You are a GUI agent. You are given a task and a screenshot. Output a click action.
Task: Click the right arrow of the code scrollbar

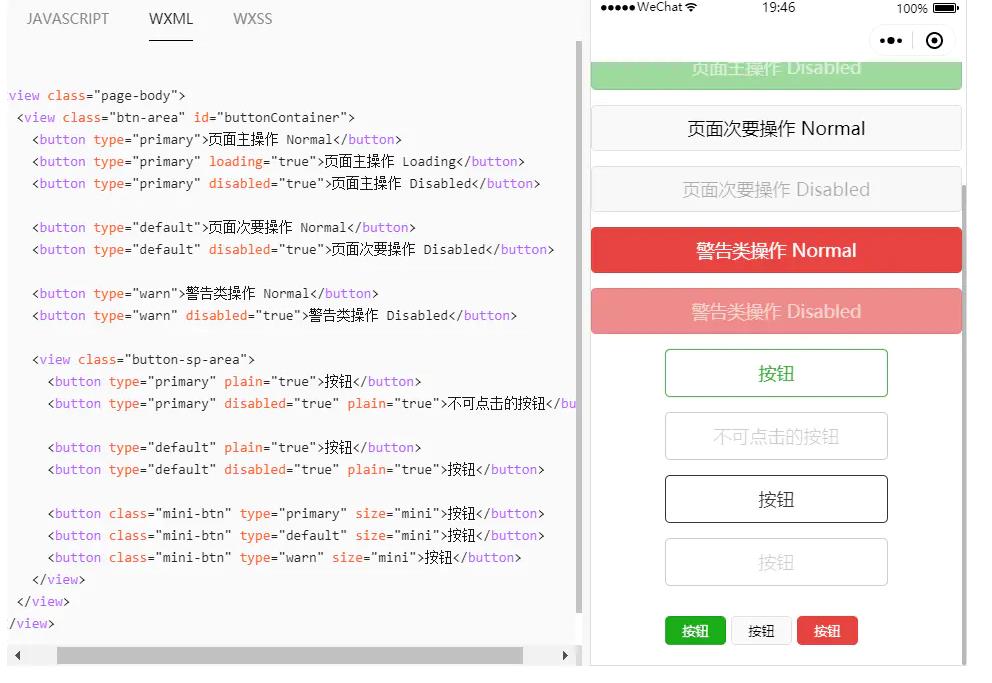point(566,656)
